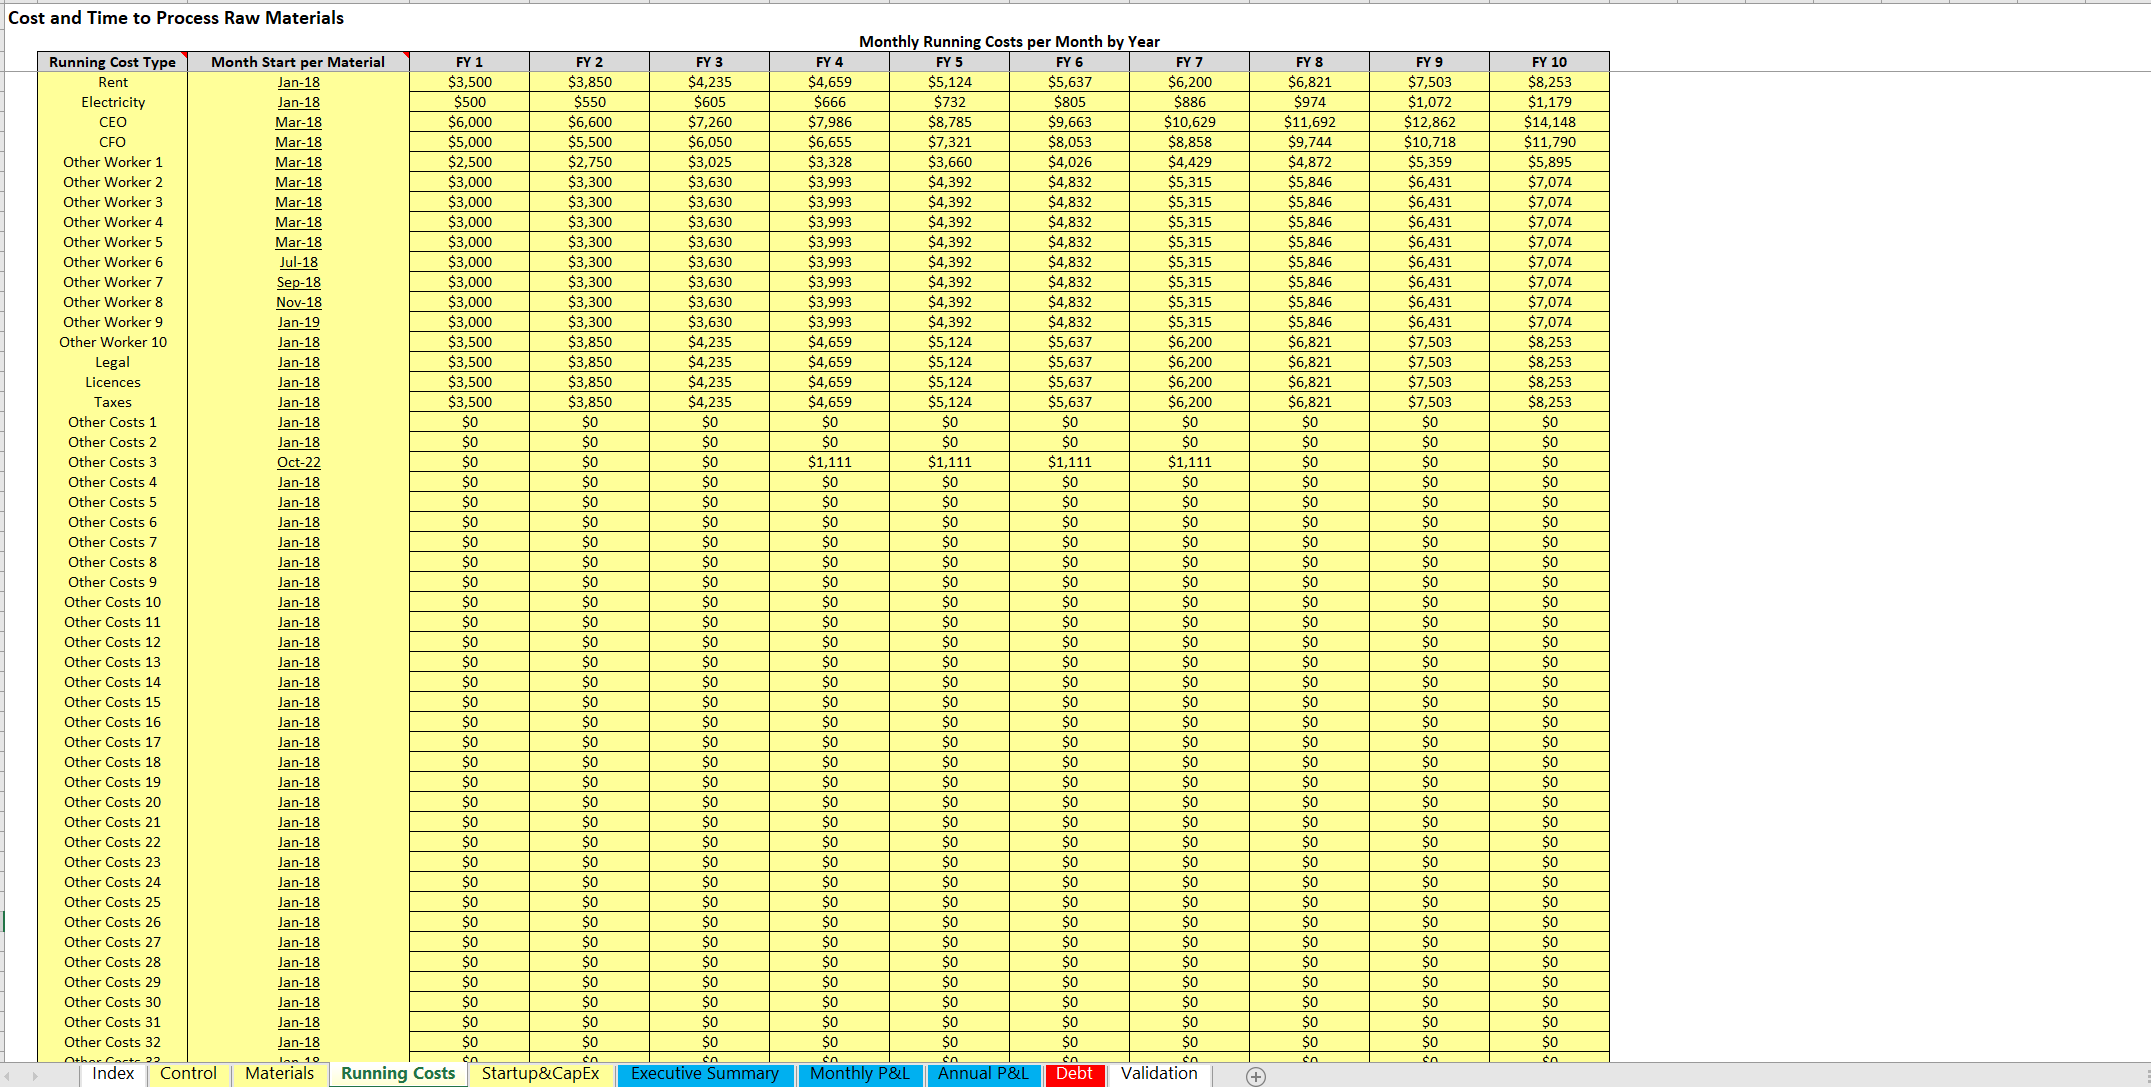
Task: Select the $3,500 Rent cell under FY 1
Action: pos(469,82)
